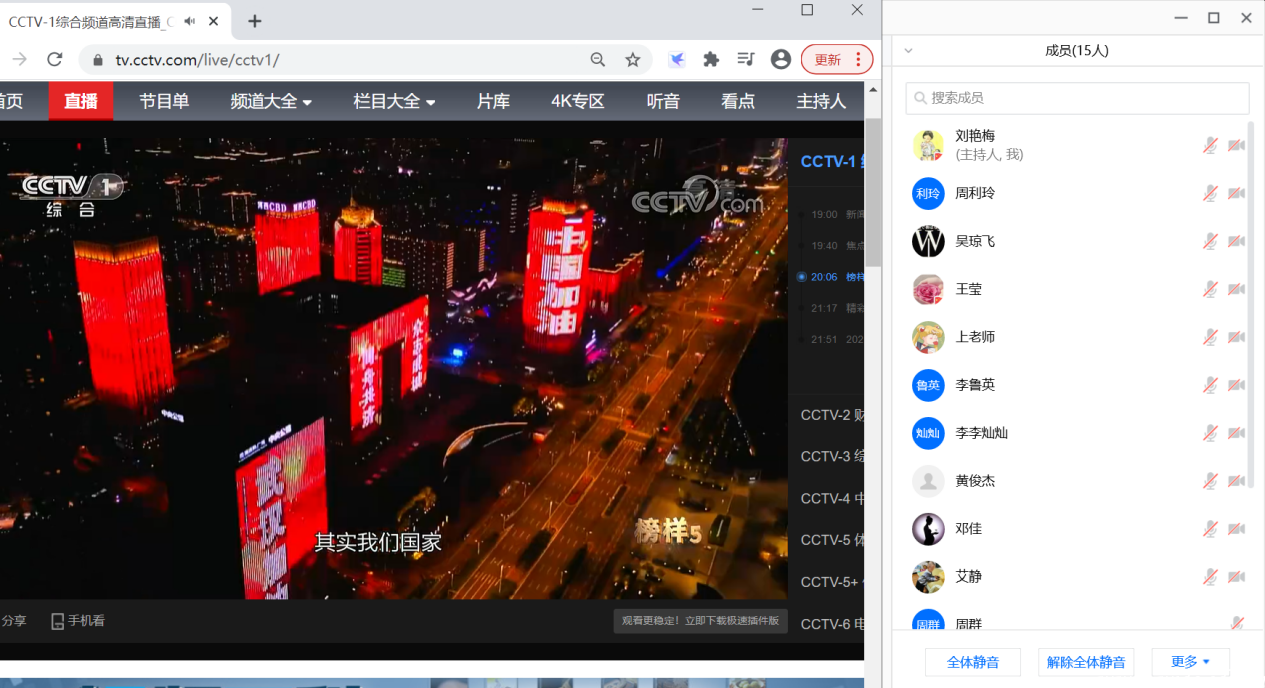Toggle microphone for 黄俊杰

[1210, 481]
